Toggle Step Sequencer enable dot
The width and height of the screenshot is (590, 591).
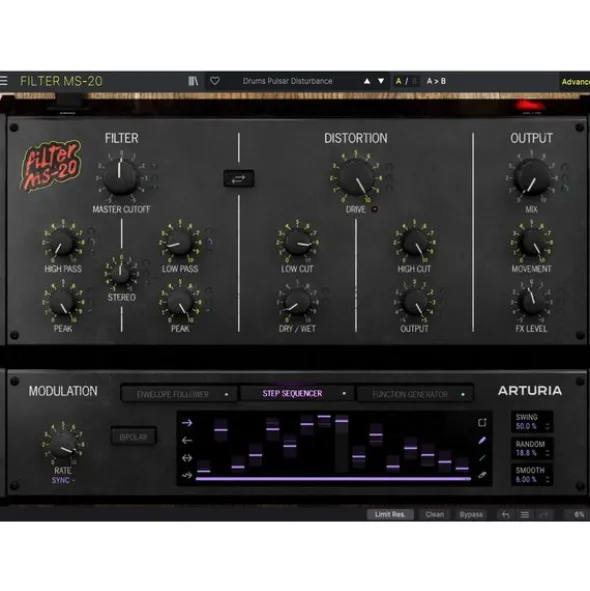344,393
